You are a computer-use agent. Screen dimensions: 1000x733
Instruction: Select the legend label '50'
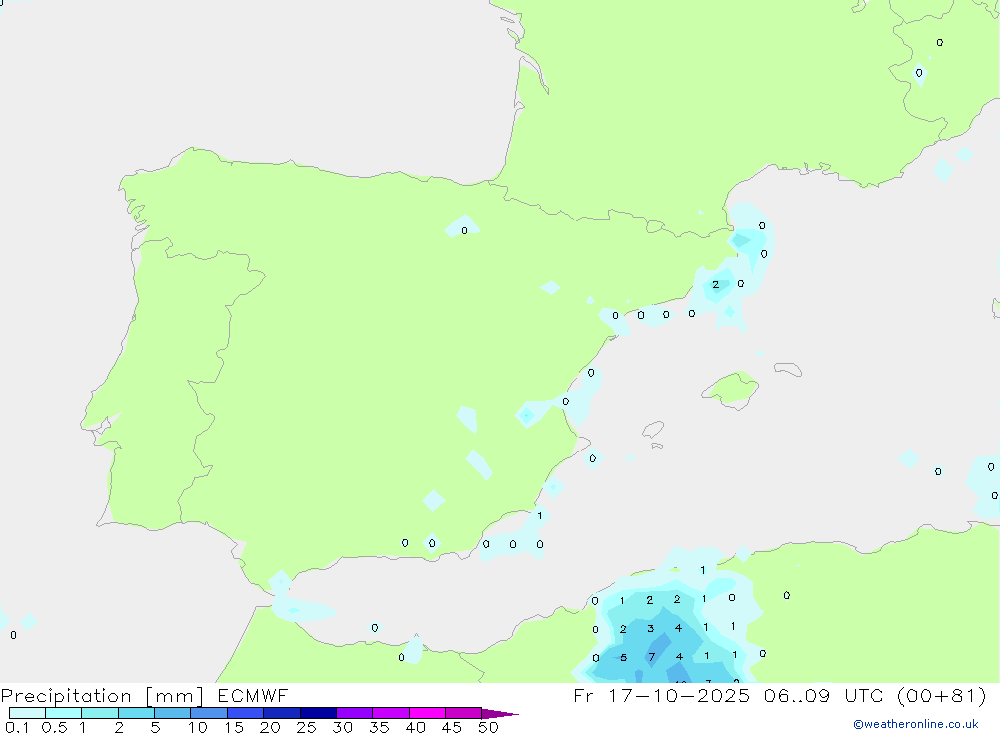[x=489, y=727]
